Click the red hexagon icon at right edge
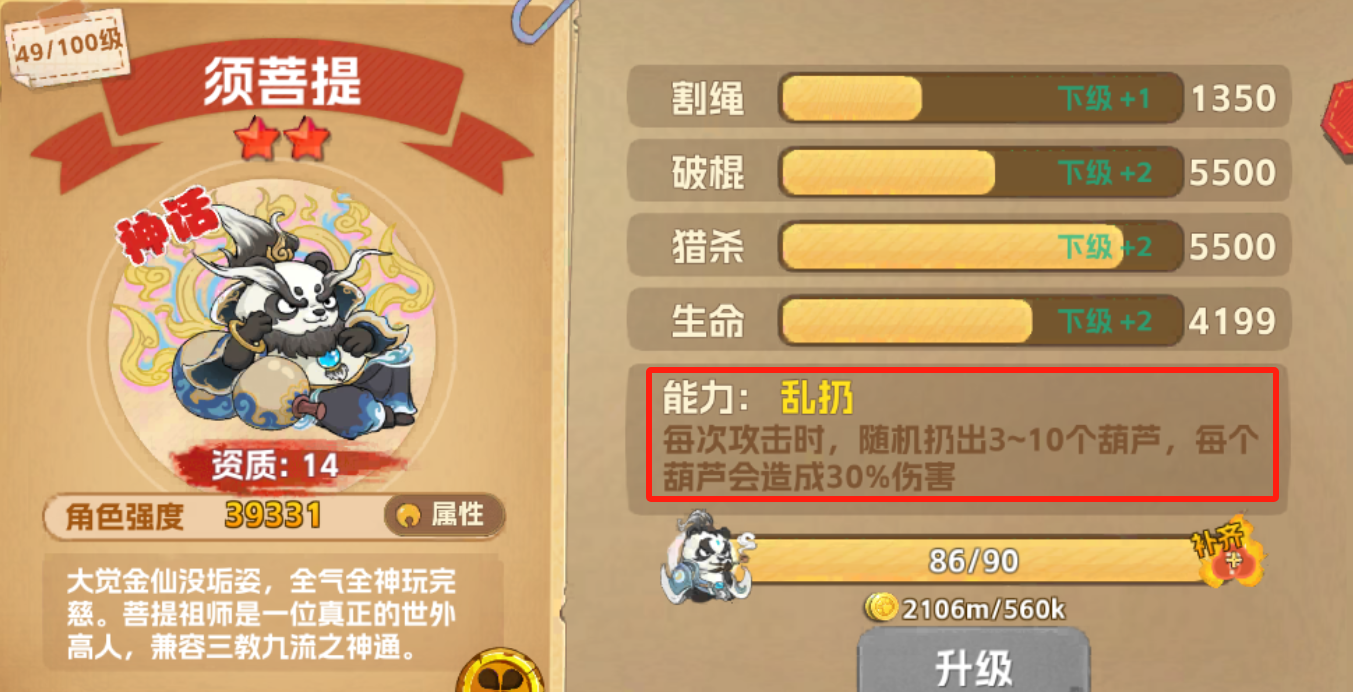The image size is (1353, 692). (1338, 123)
